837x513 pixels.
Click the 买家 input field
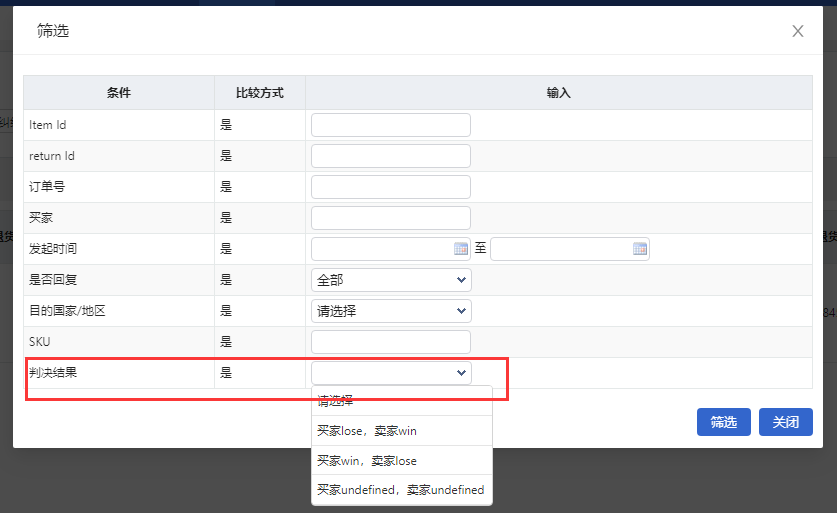click(391, 218)
